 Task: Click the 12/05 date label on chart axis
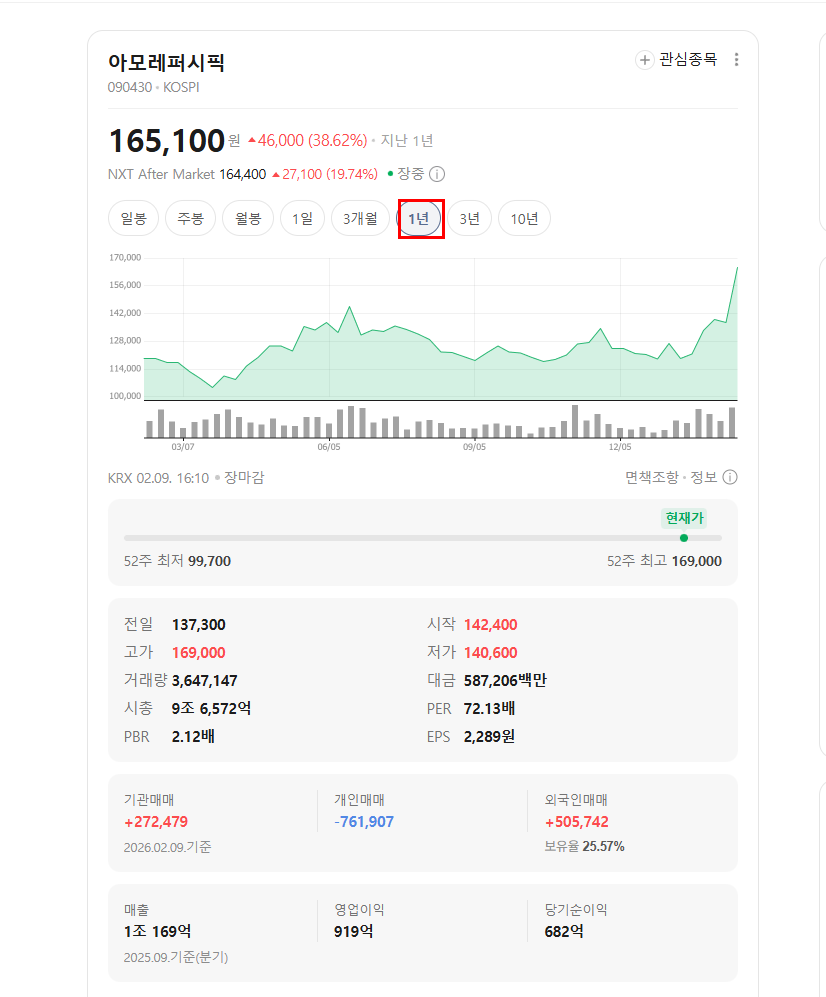(x=620, y=447)
